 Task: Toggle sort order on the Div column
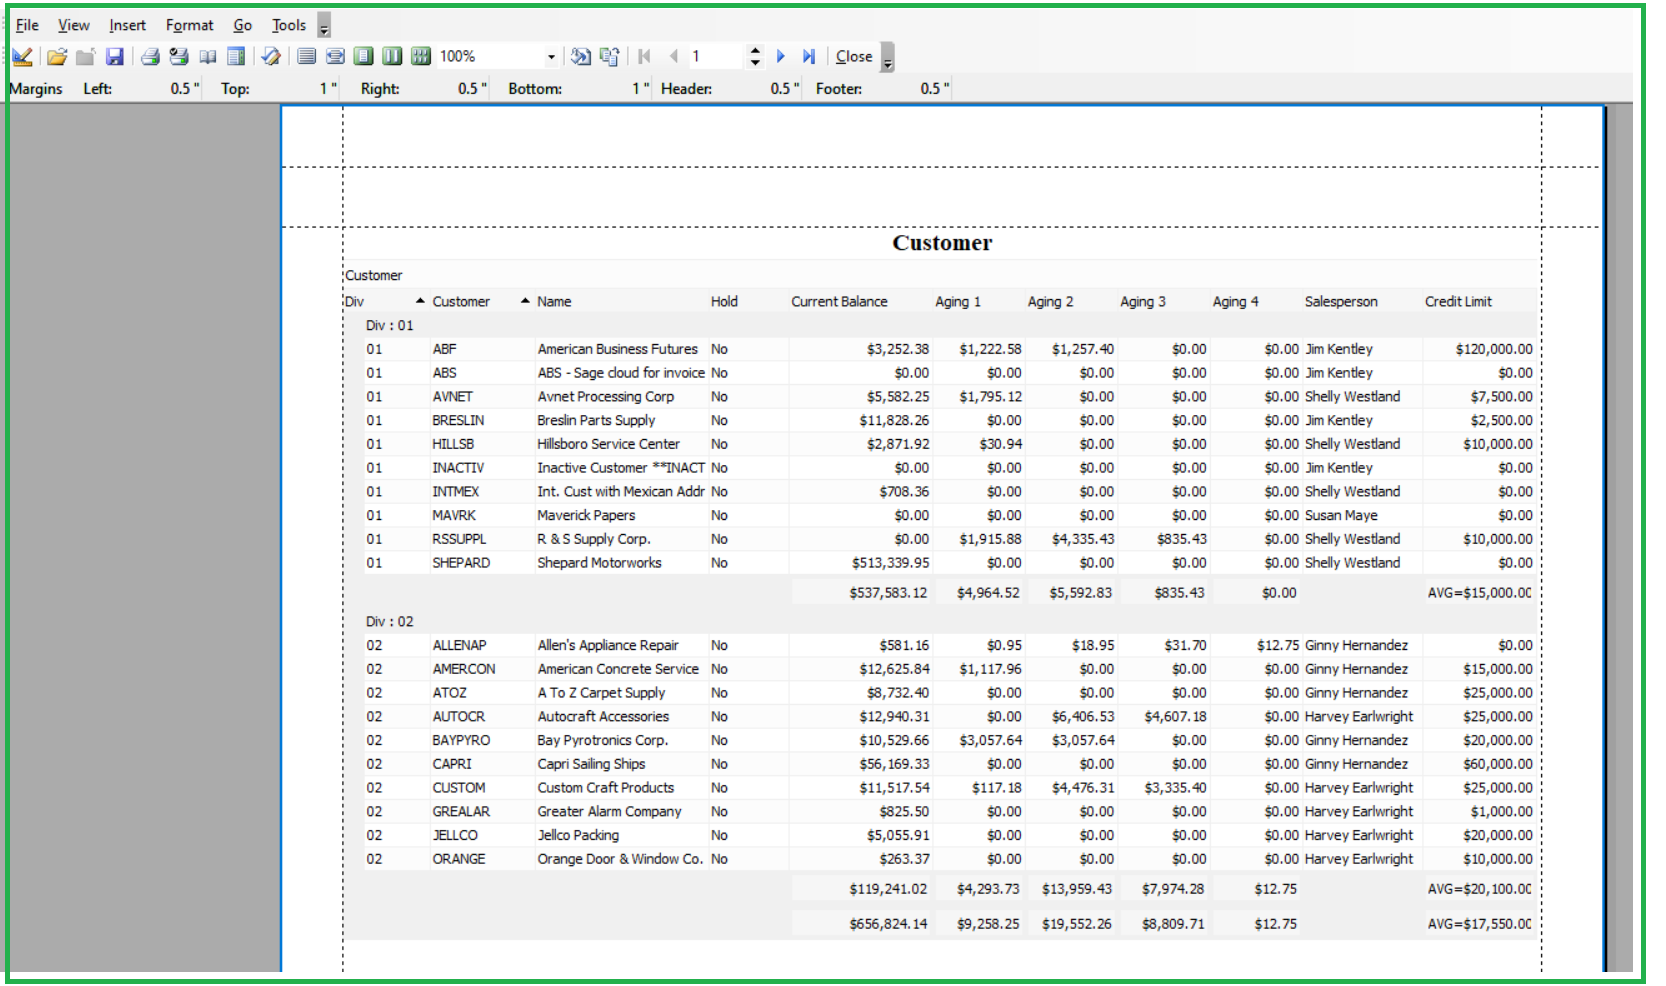coord(421,300)
